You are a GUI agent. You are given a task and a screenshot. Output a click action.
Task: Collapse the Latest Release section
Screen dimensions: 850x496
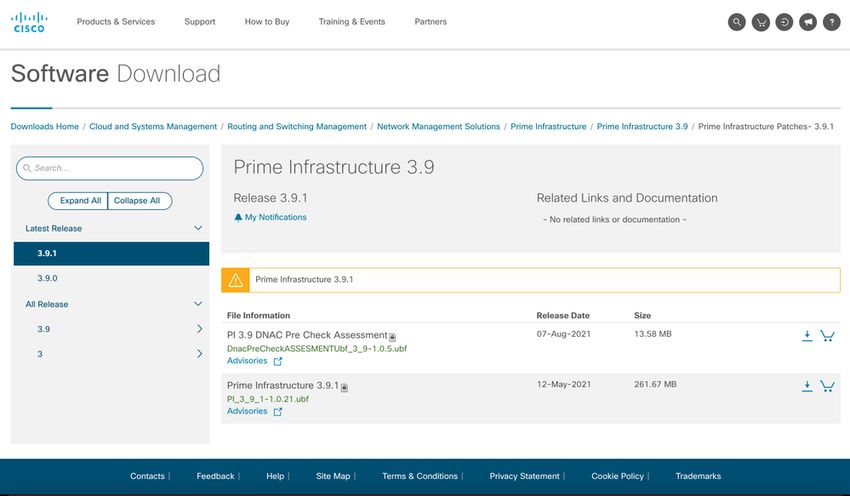[198, 228]
